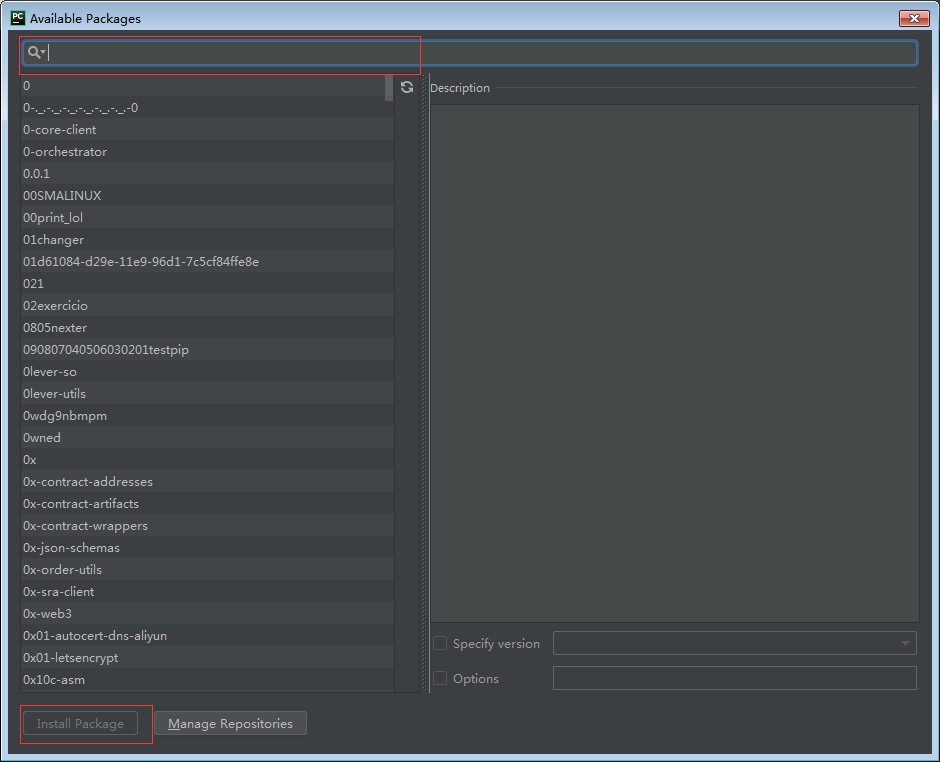Select package 0-._.-._.-._.-._.-._.-._.-0
The width and height of the screenshot is (940, 762).
(207, 108)
